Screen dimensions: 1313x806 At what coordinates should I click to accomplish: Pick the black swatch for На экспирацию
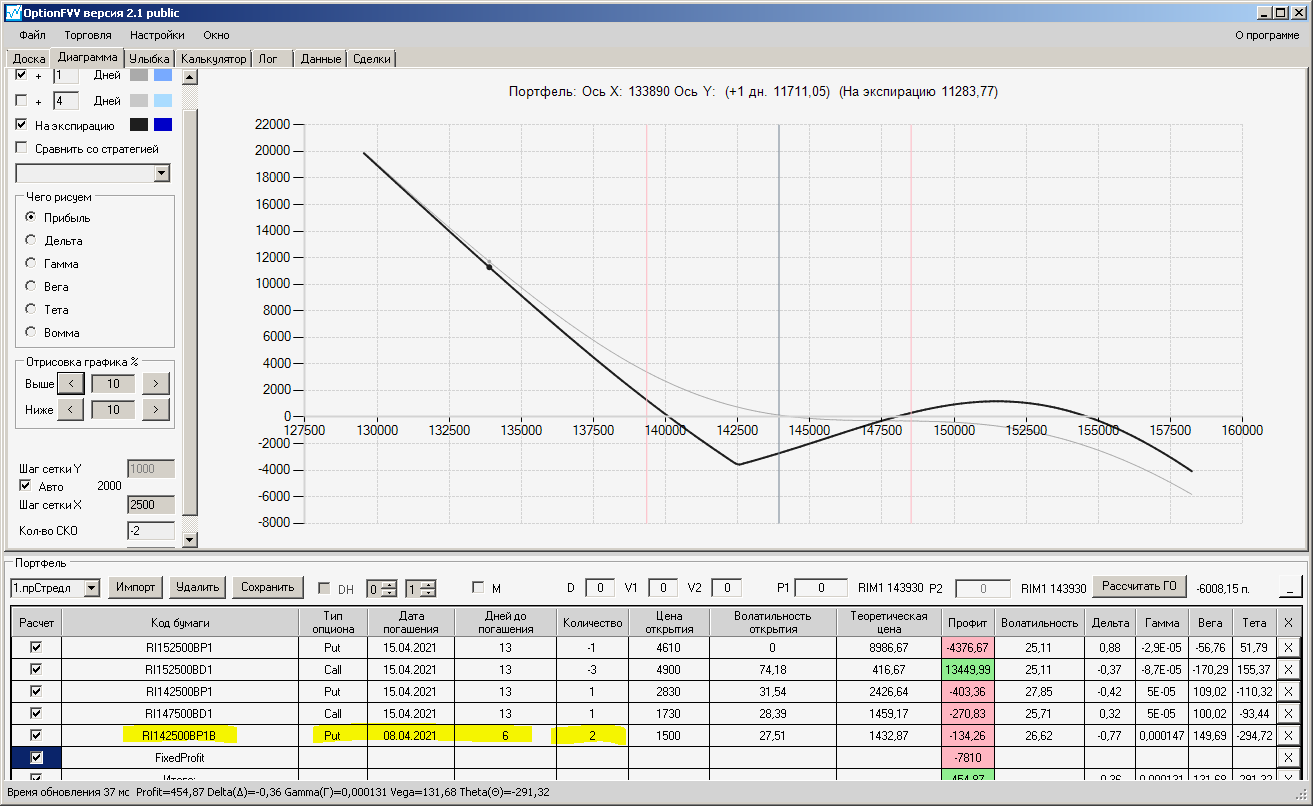[139, 125]
